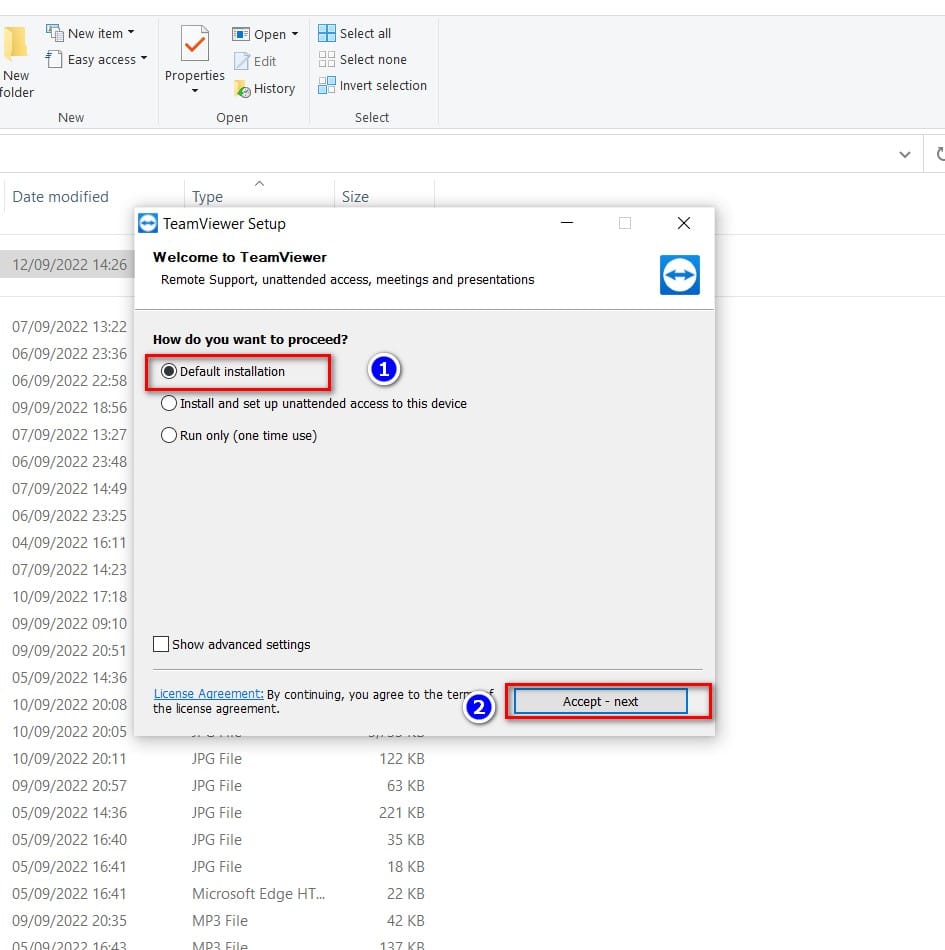Image resolution: width=945 pixels, height=950 pixels.
Task: Click the New folder icon in ribbon
Action: [x=15, y=44]
